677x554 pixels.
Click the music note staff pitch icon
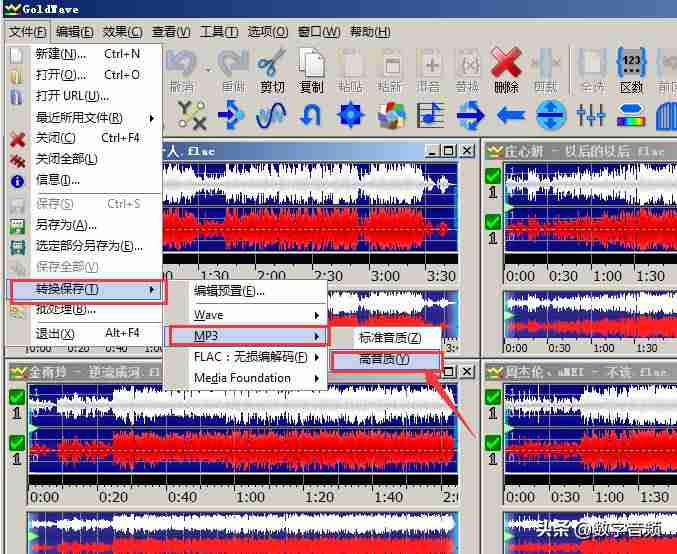[430, 115]
